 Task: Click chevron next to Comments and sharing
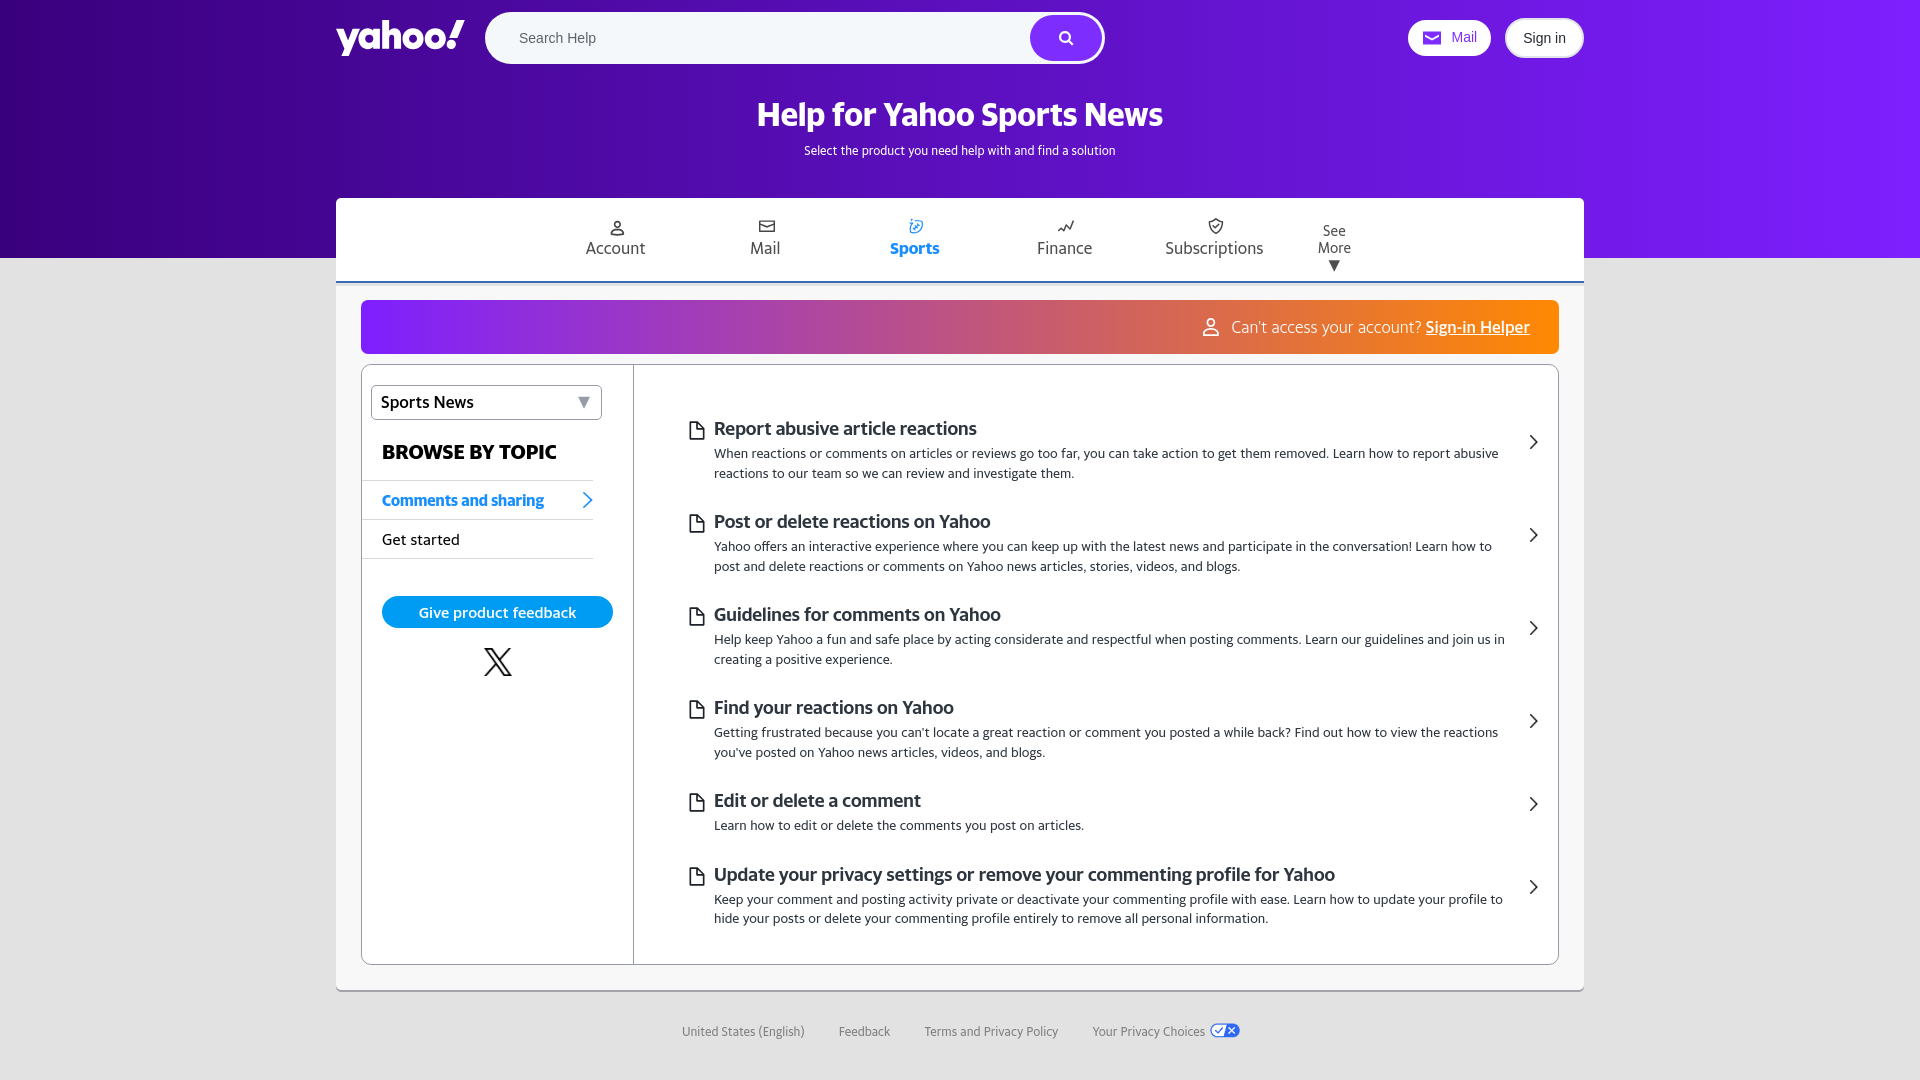pos(587,500)
